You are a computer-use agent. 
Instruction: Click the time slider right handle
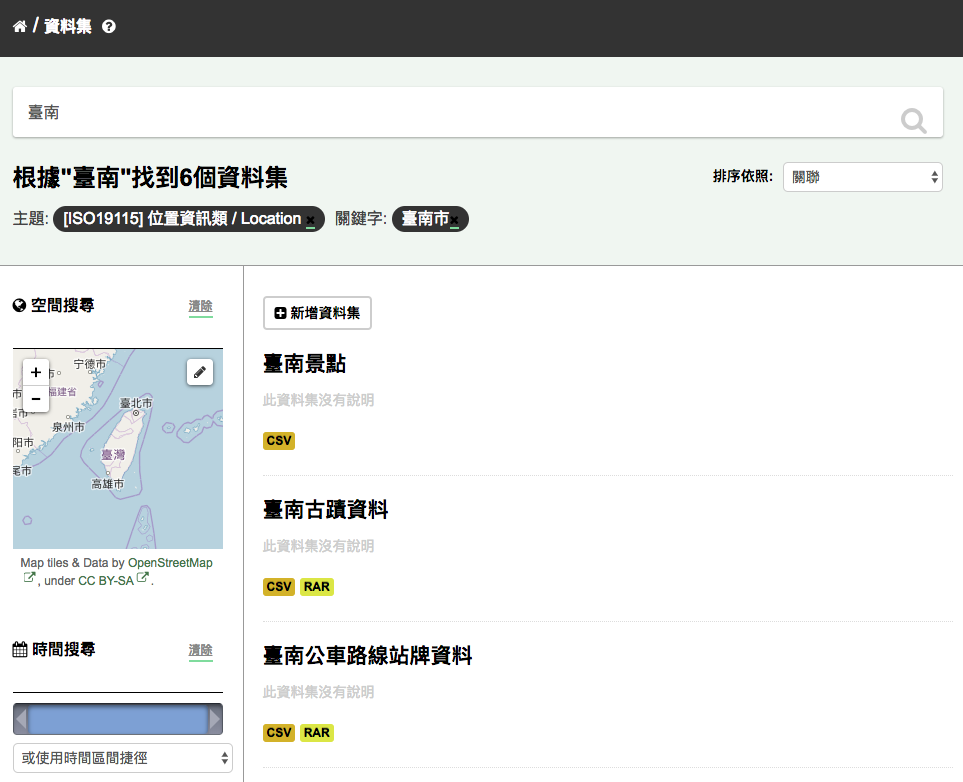point(215,719)
